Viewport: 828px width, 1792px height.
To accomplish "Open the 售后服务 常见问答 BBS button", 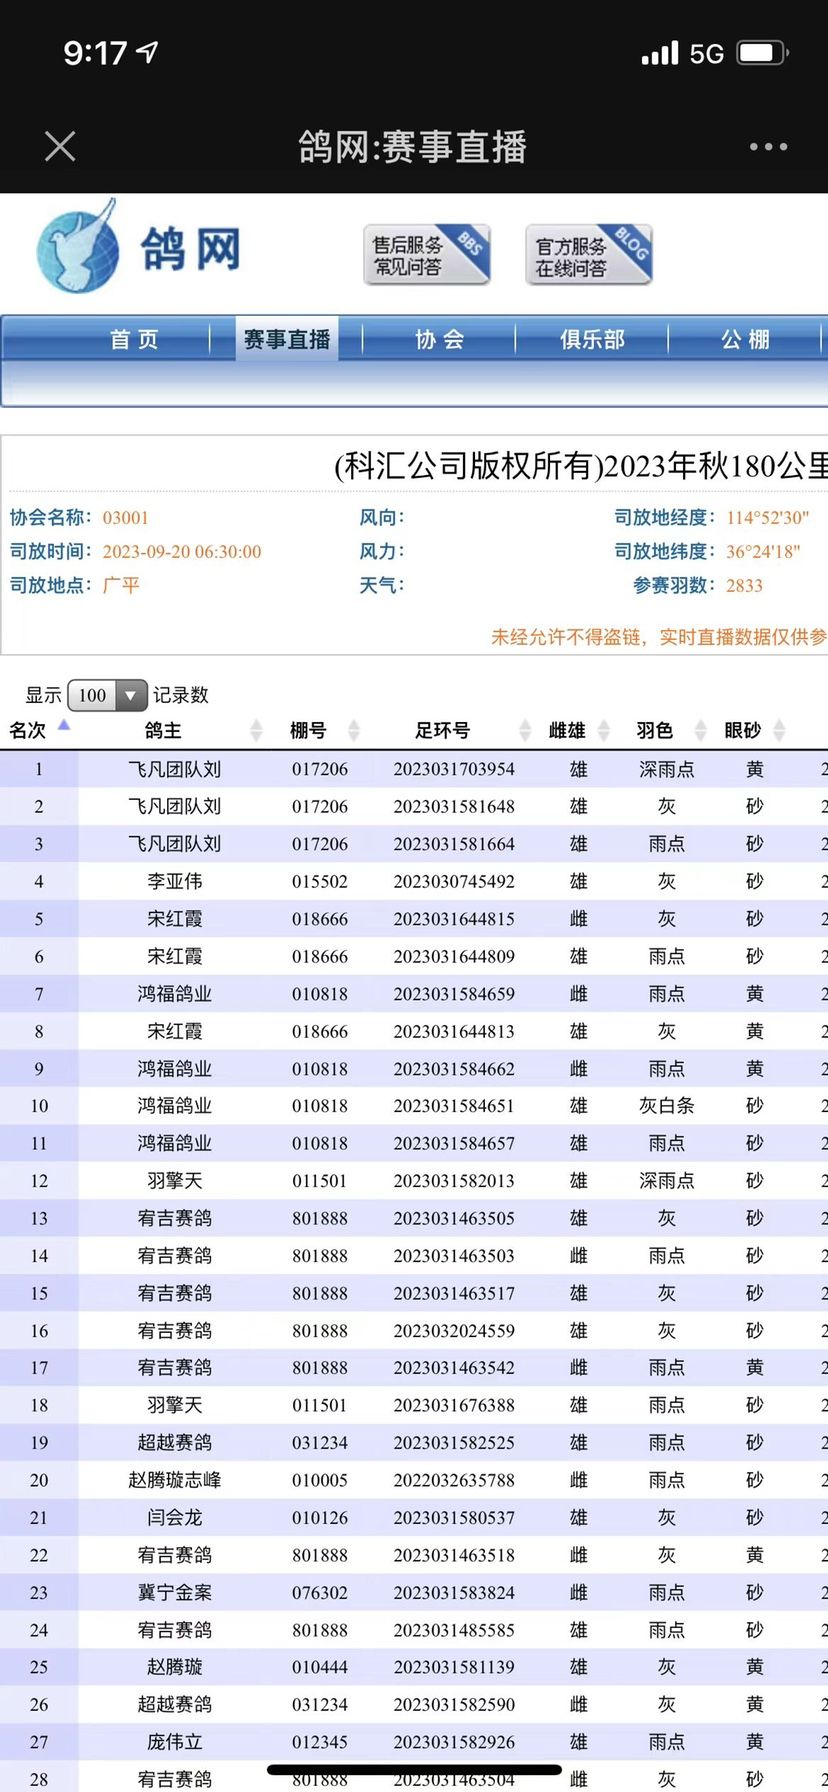I will click(427, 254).
